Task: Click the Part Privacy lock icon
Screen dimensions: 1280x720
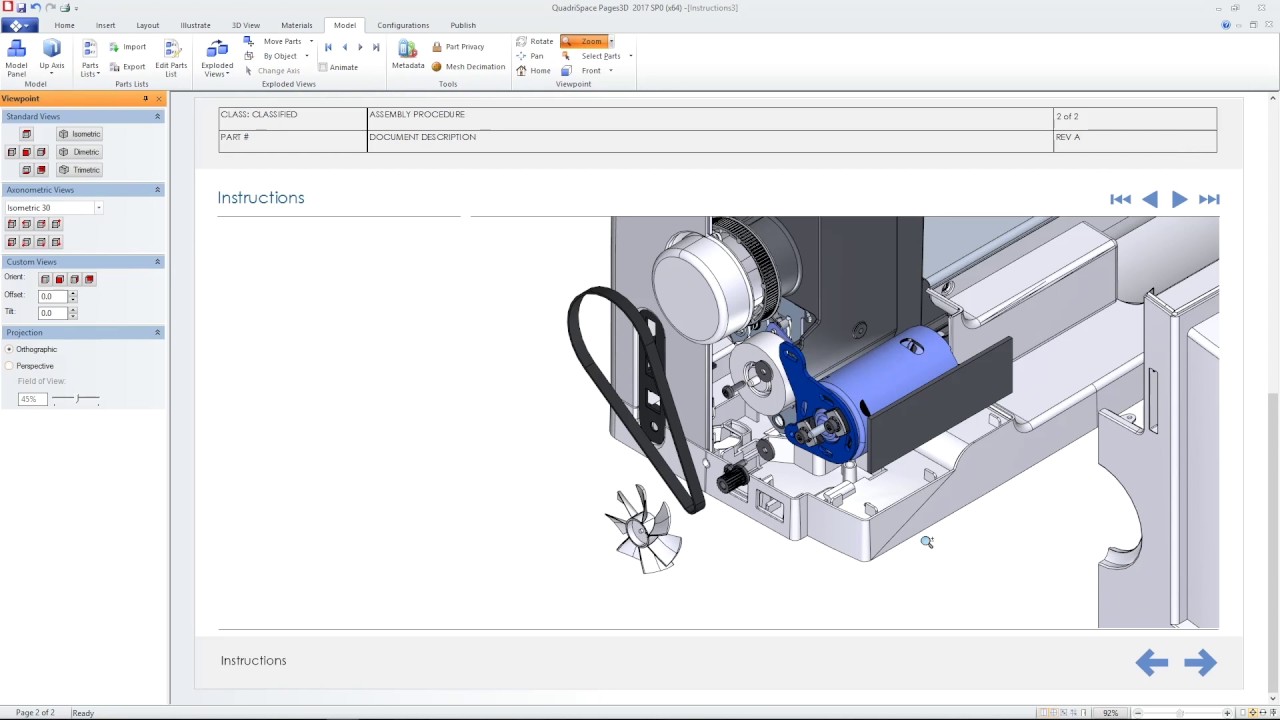Action: pos(437,47)
